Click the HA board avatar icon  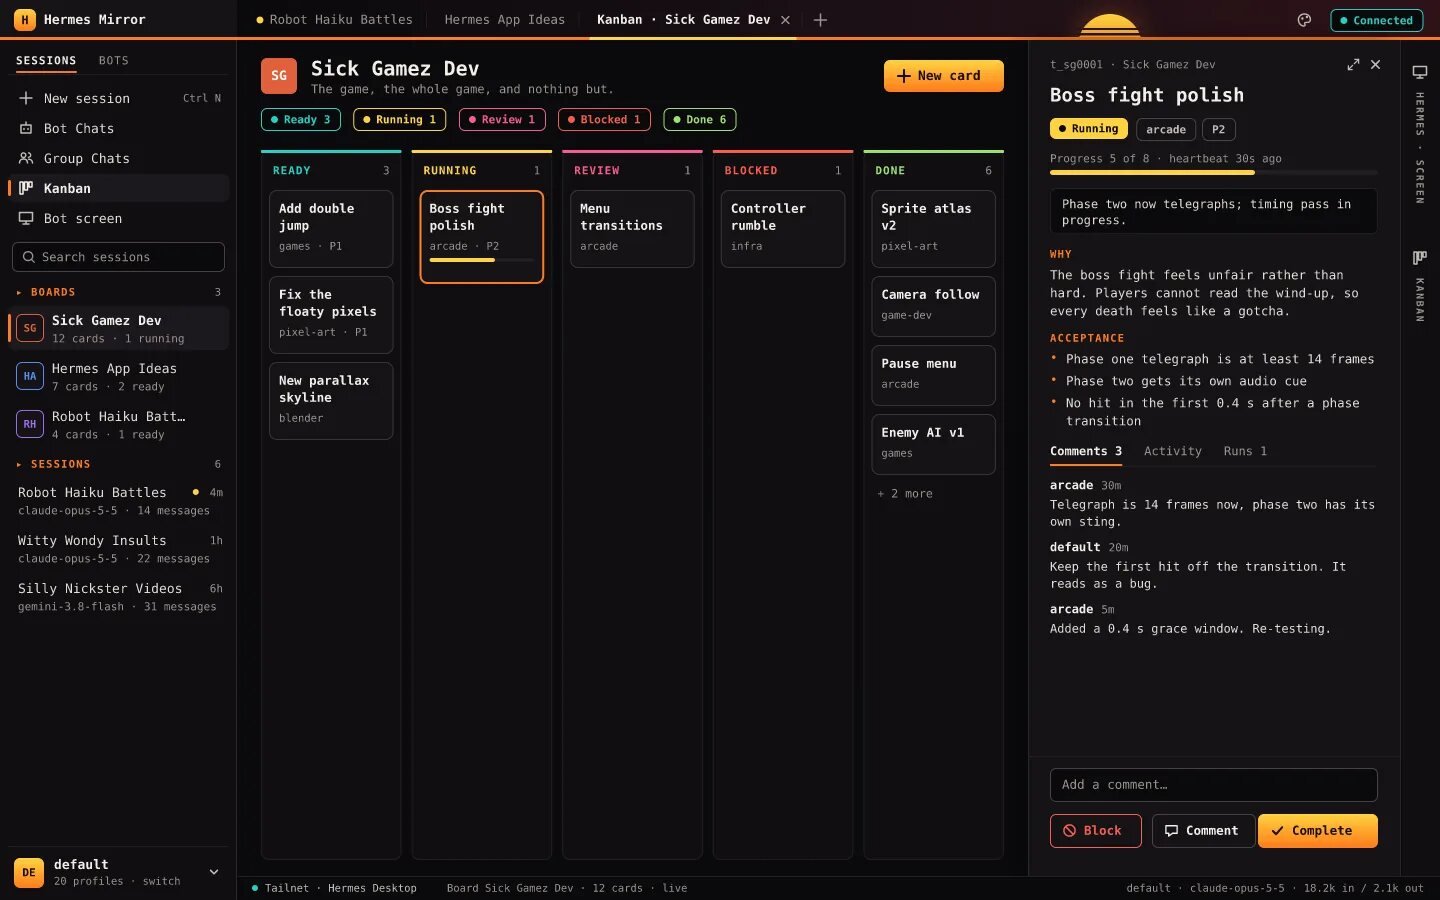pyautogui.click(x=30, y=376)
